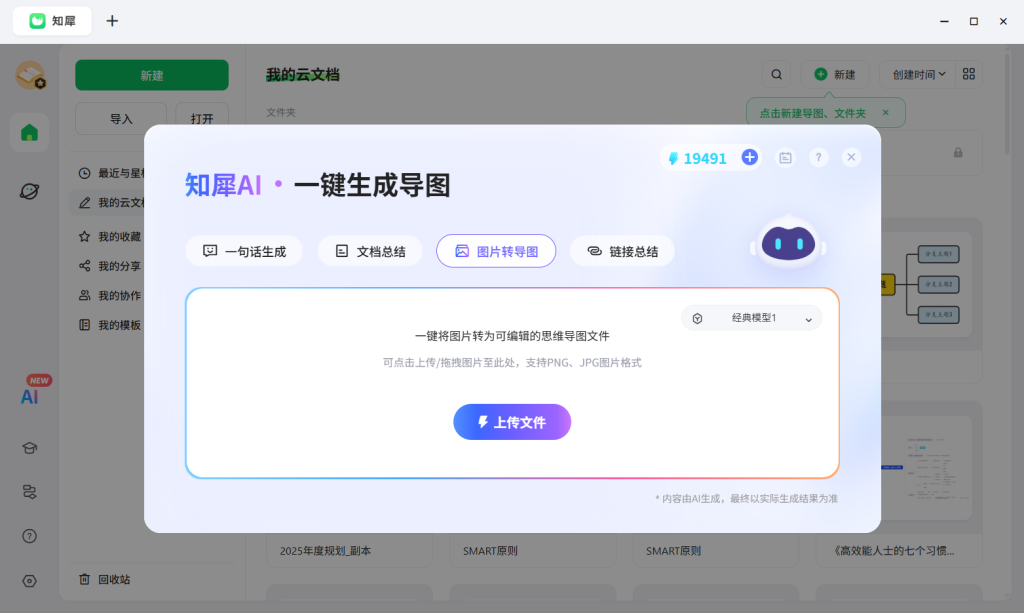
Task: Close the 知犀AI dialog
Action: pyautogui.click(x=851, y=157)
